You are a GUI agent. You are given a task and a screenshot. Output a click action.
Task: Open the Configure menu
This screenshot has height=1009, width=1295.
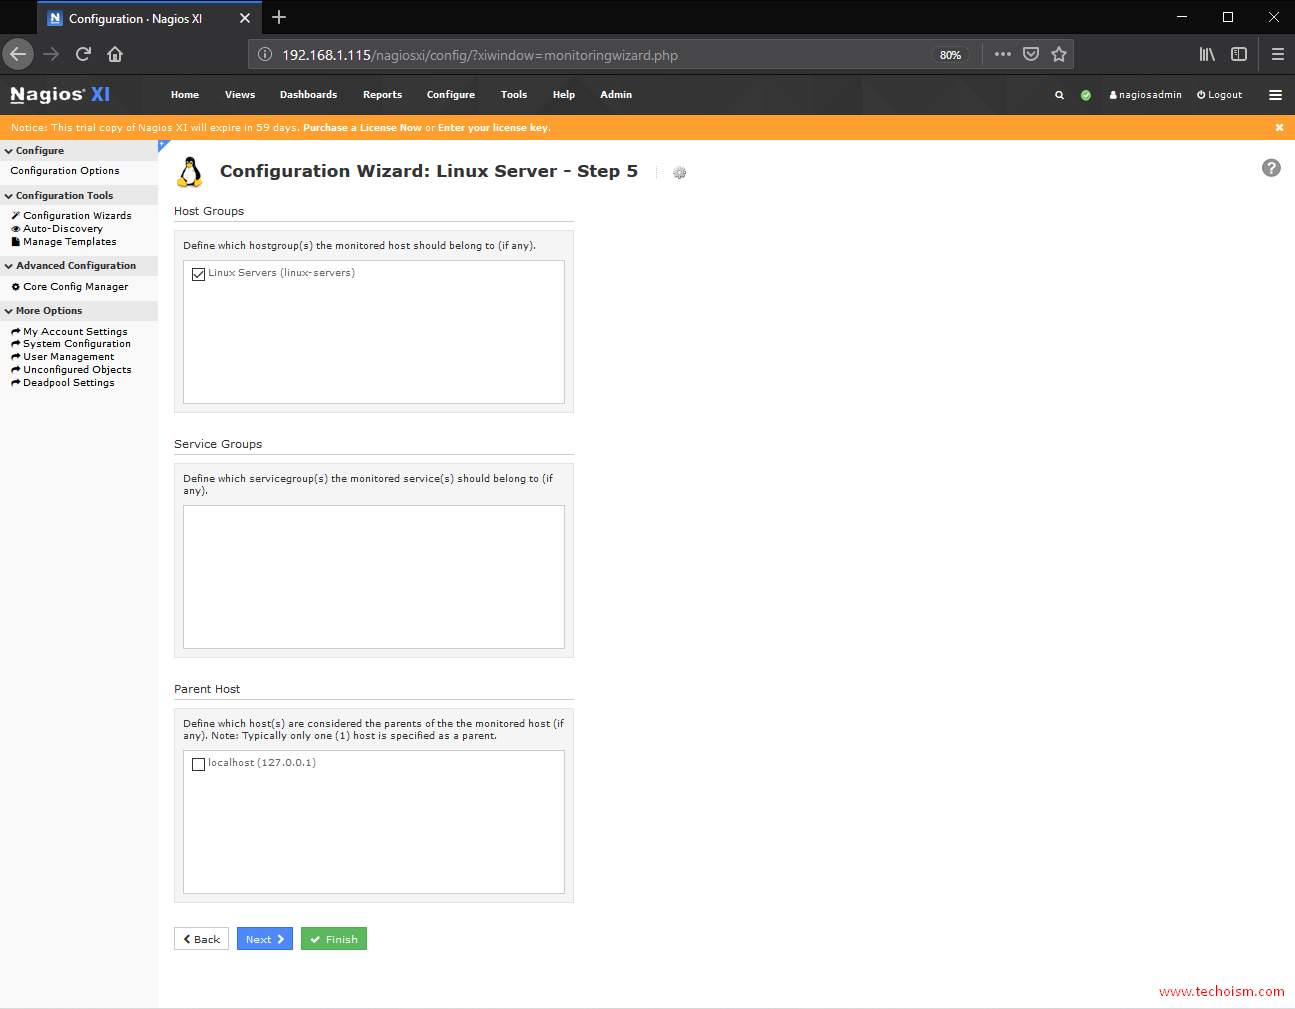[x=451, y=95]
